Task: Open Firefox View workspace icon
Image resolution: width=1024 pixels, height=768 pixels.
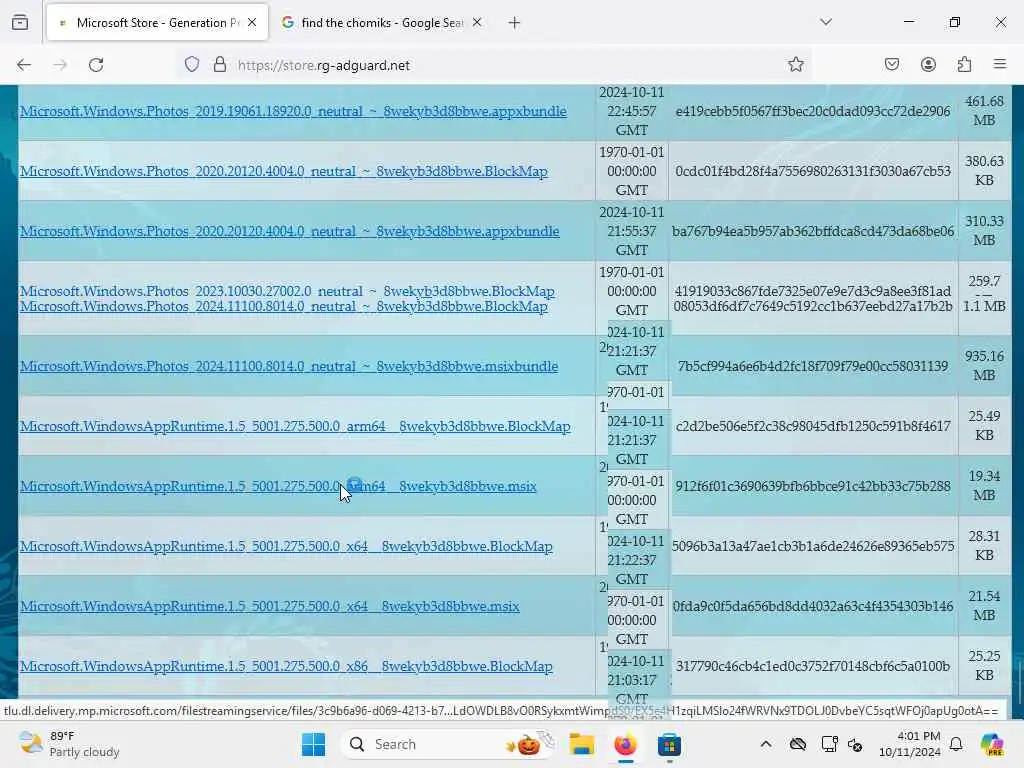Action: tap(20, 23)
